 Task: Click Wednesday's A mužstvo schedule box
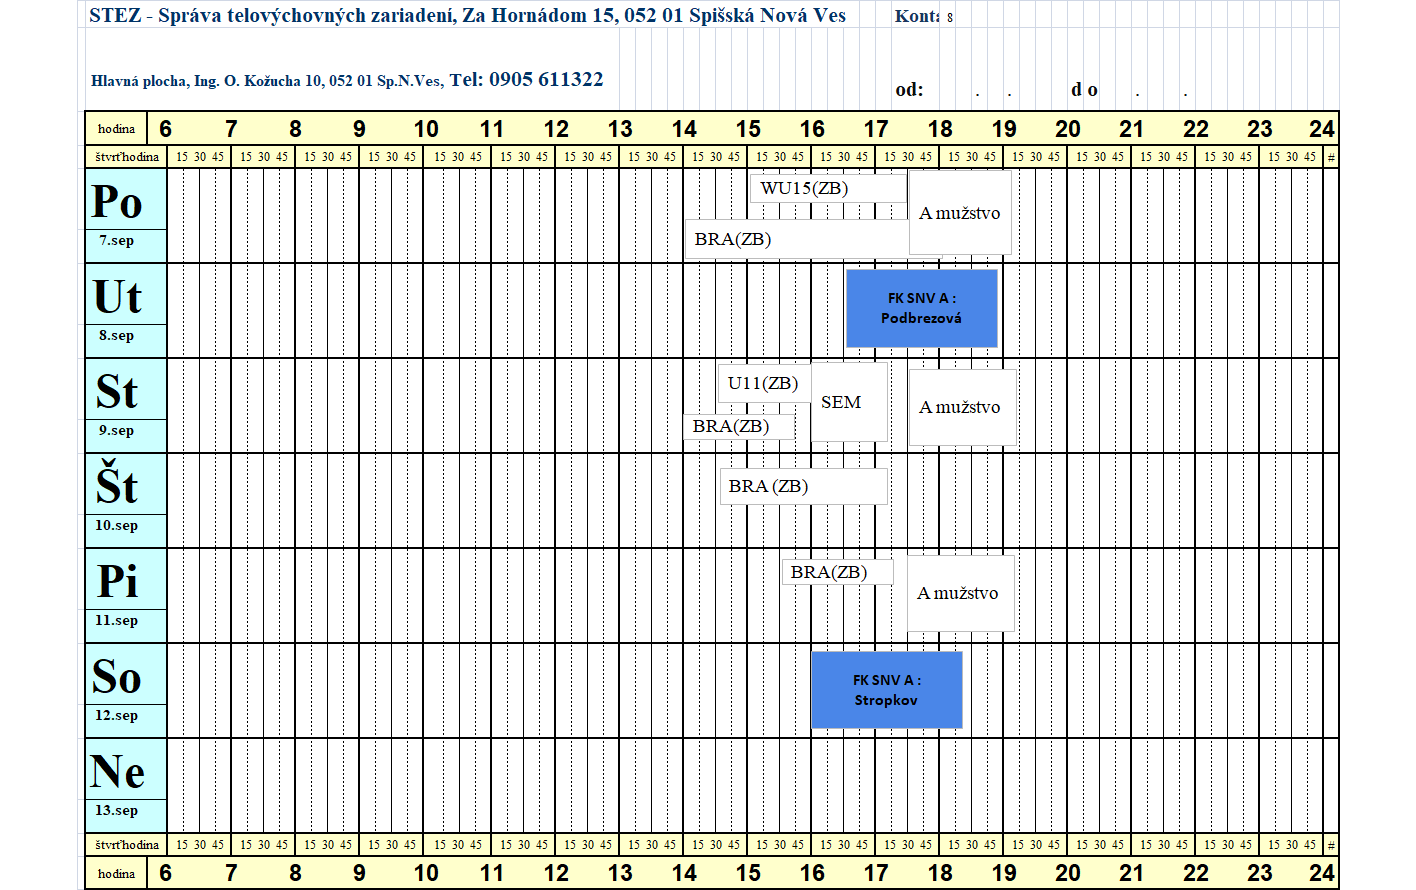tap(962, 407)
